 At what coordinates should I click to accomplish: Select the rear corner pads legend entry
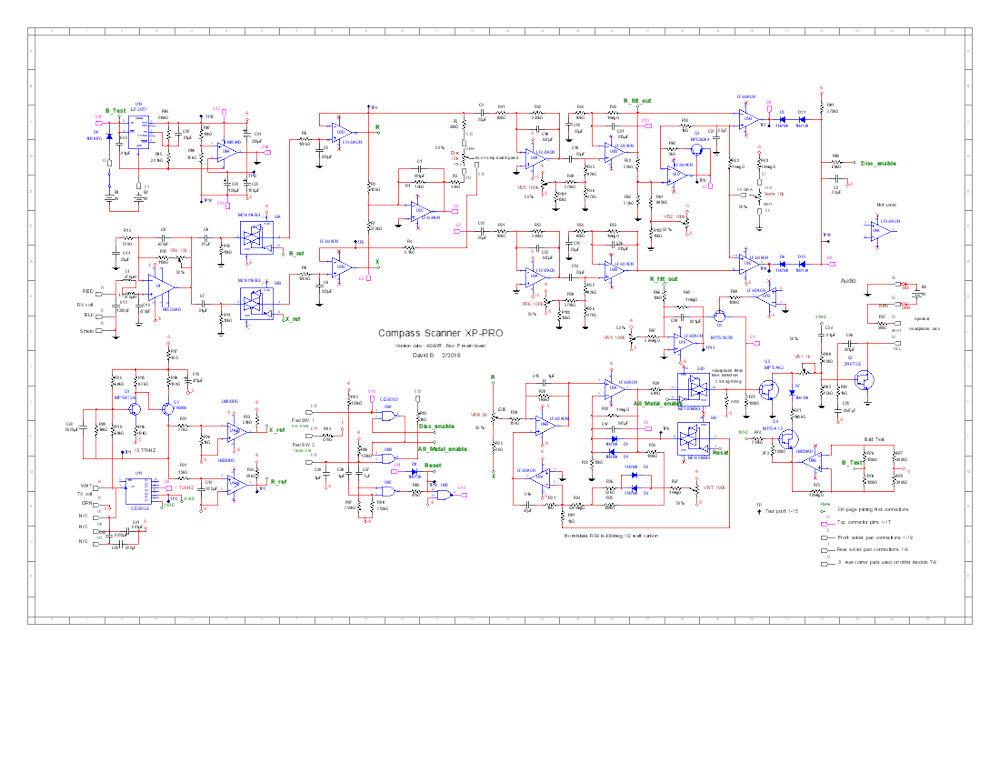pyautogui.click(x=886, y=563)
